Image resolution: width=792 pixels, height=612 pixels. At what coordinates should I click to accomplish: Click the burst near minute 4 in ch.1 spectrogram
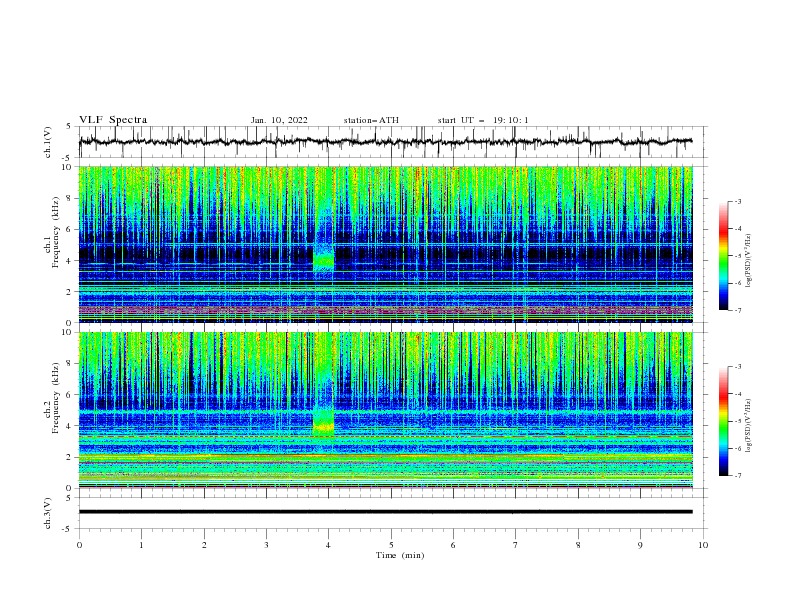point(323,260)
